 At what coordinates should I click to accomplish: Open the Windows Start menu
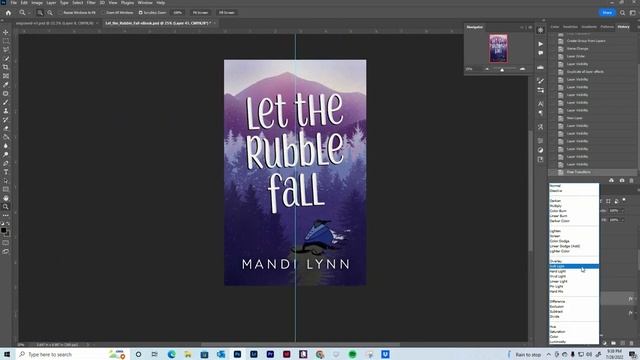(x=7, y=354)
